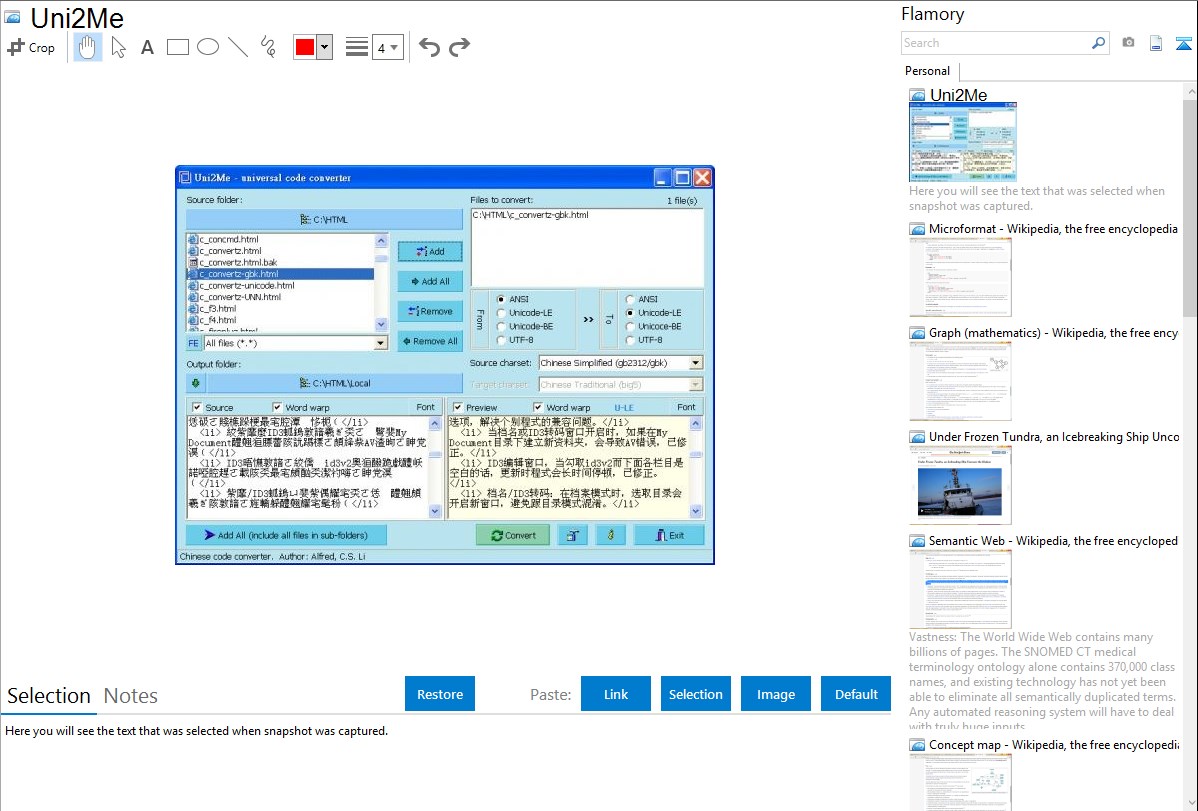Select the text annotation tool
Screen dimensions: 1198x811
[x=147, y=47]
